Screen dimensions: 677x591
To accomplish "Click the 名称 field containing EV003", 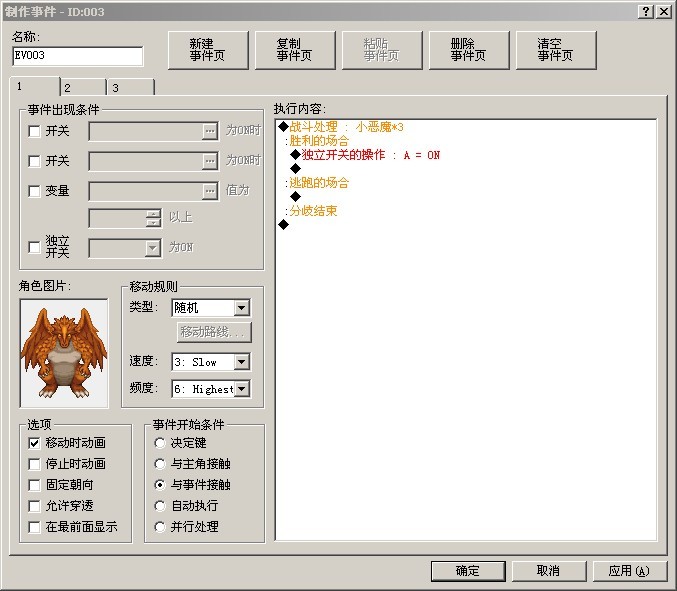I will pos(78,56).
